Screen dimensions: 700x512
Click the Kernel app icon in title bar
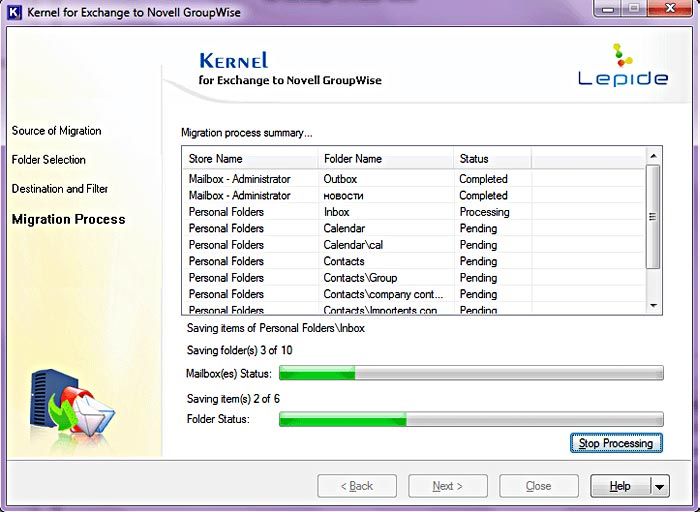click(x=14, y=12)
